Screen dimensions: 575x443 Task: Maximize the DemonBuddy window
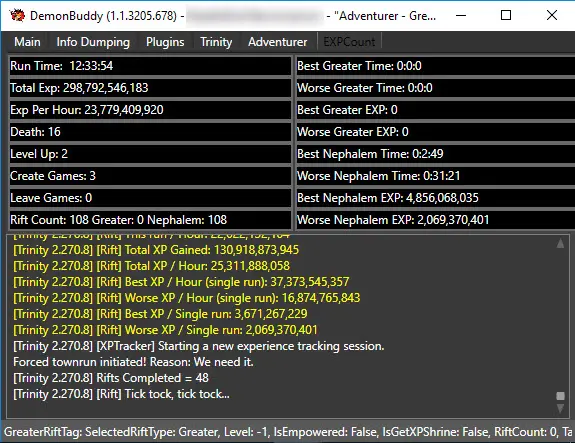[x=506, y=15]
